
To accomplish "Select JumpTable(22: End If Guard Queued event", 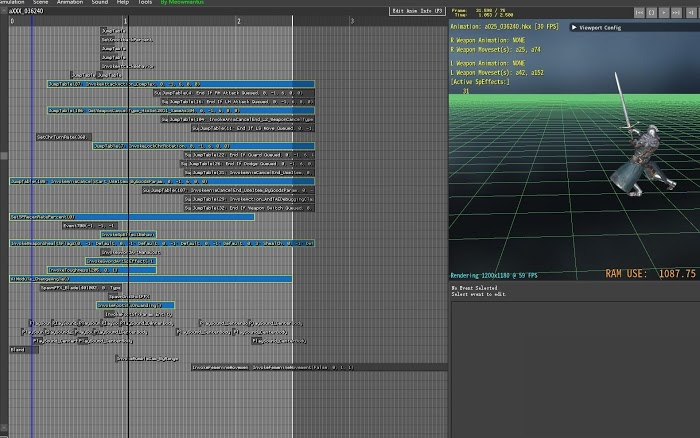I will [250, 155].
